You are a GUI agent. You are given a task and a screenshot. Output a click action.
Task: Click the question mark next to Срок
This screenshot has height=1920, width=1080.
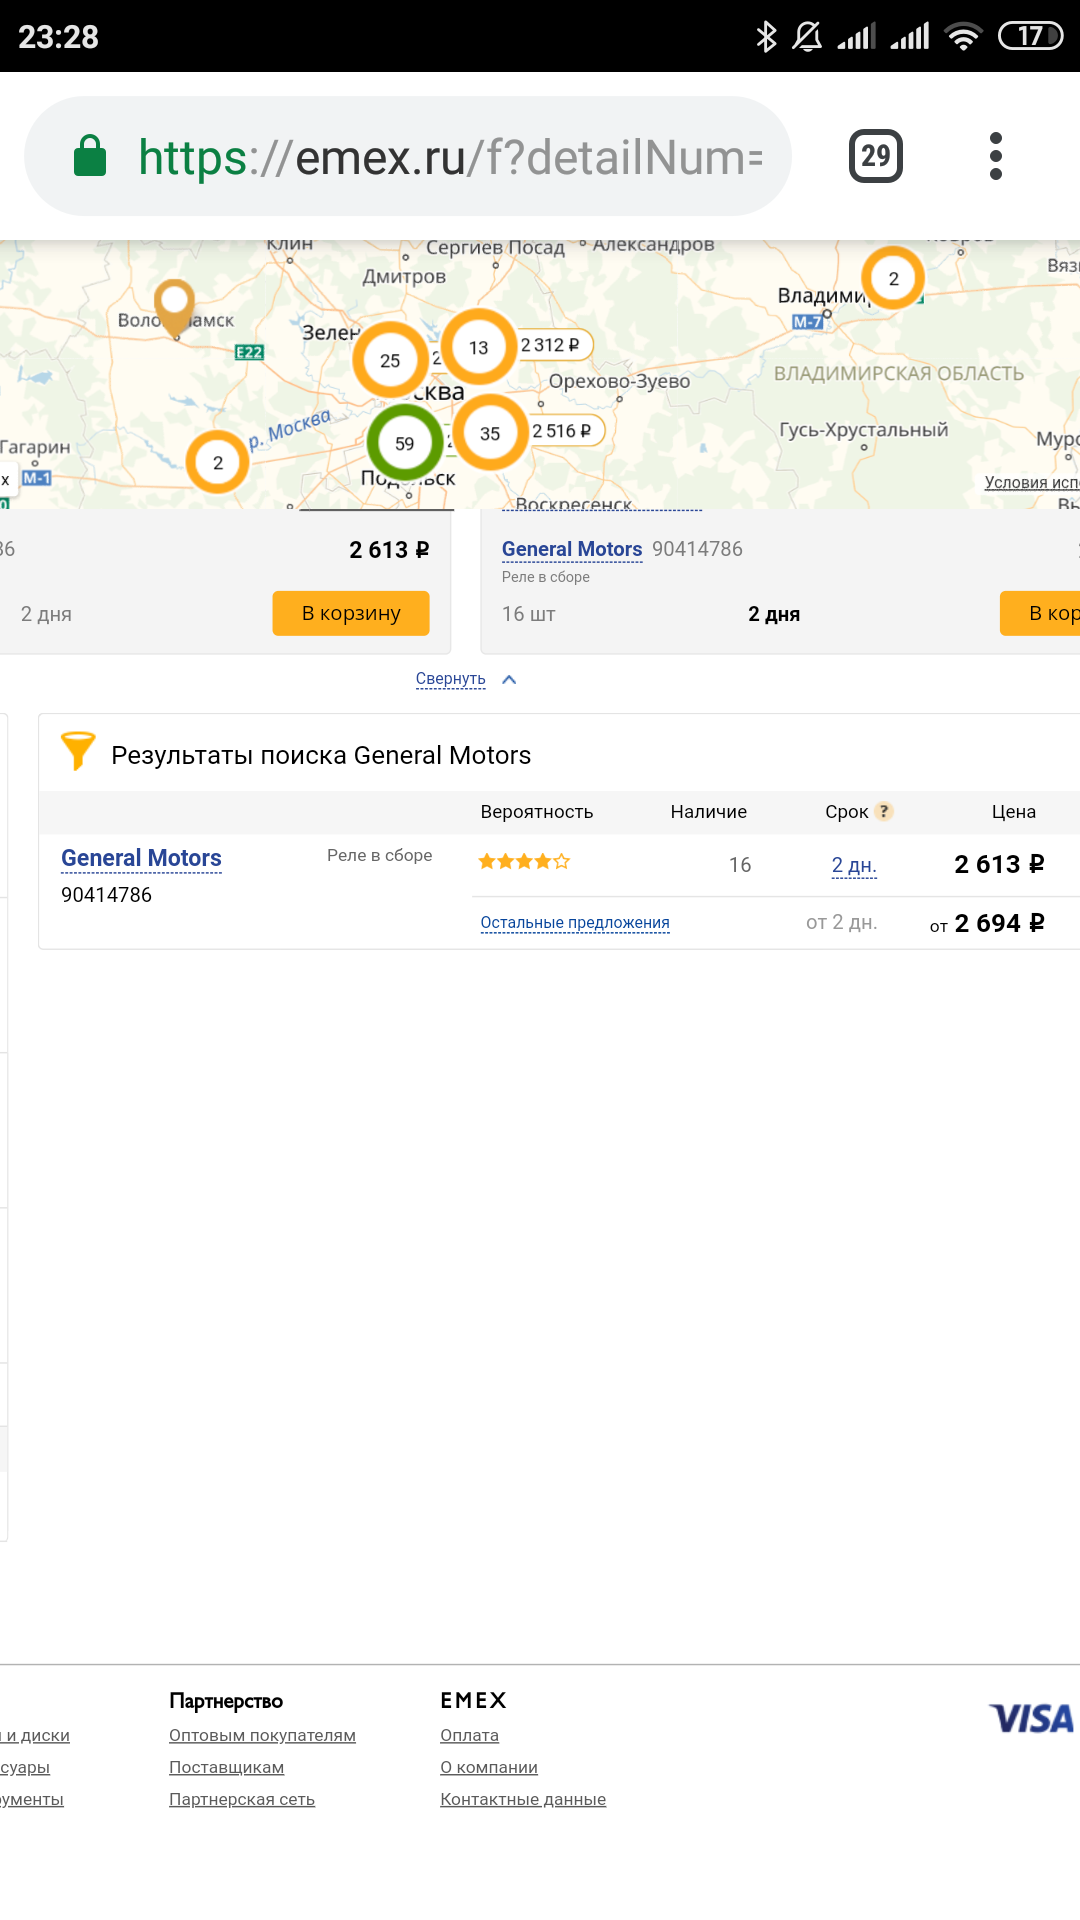[x=884, y=811]
